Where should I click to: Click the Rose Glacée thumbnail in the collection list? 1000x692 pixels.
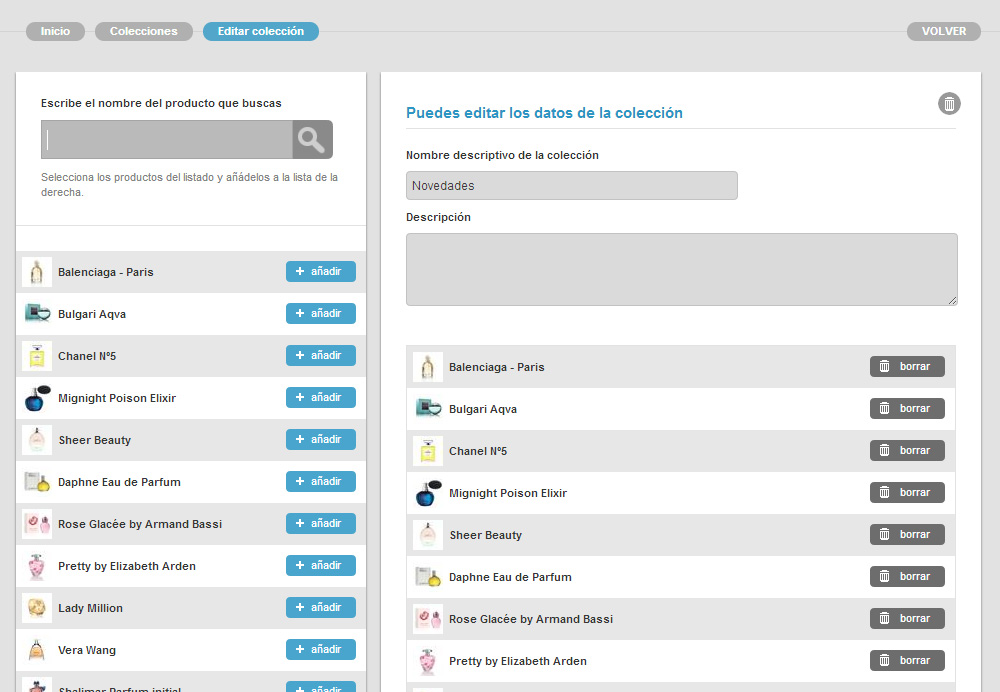click(428, 619)
